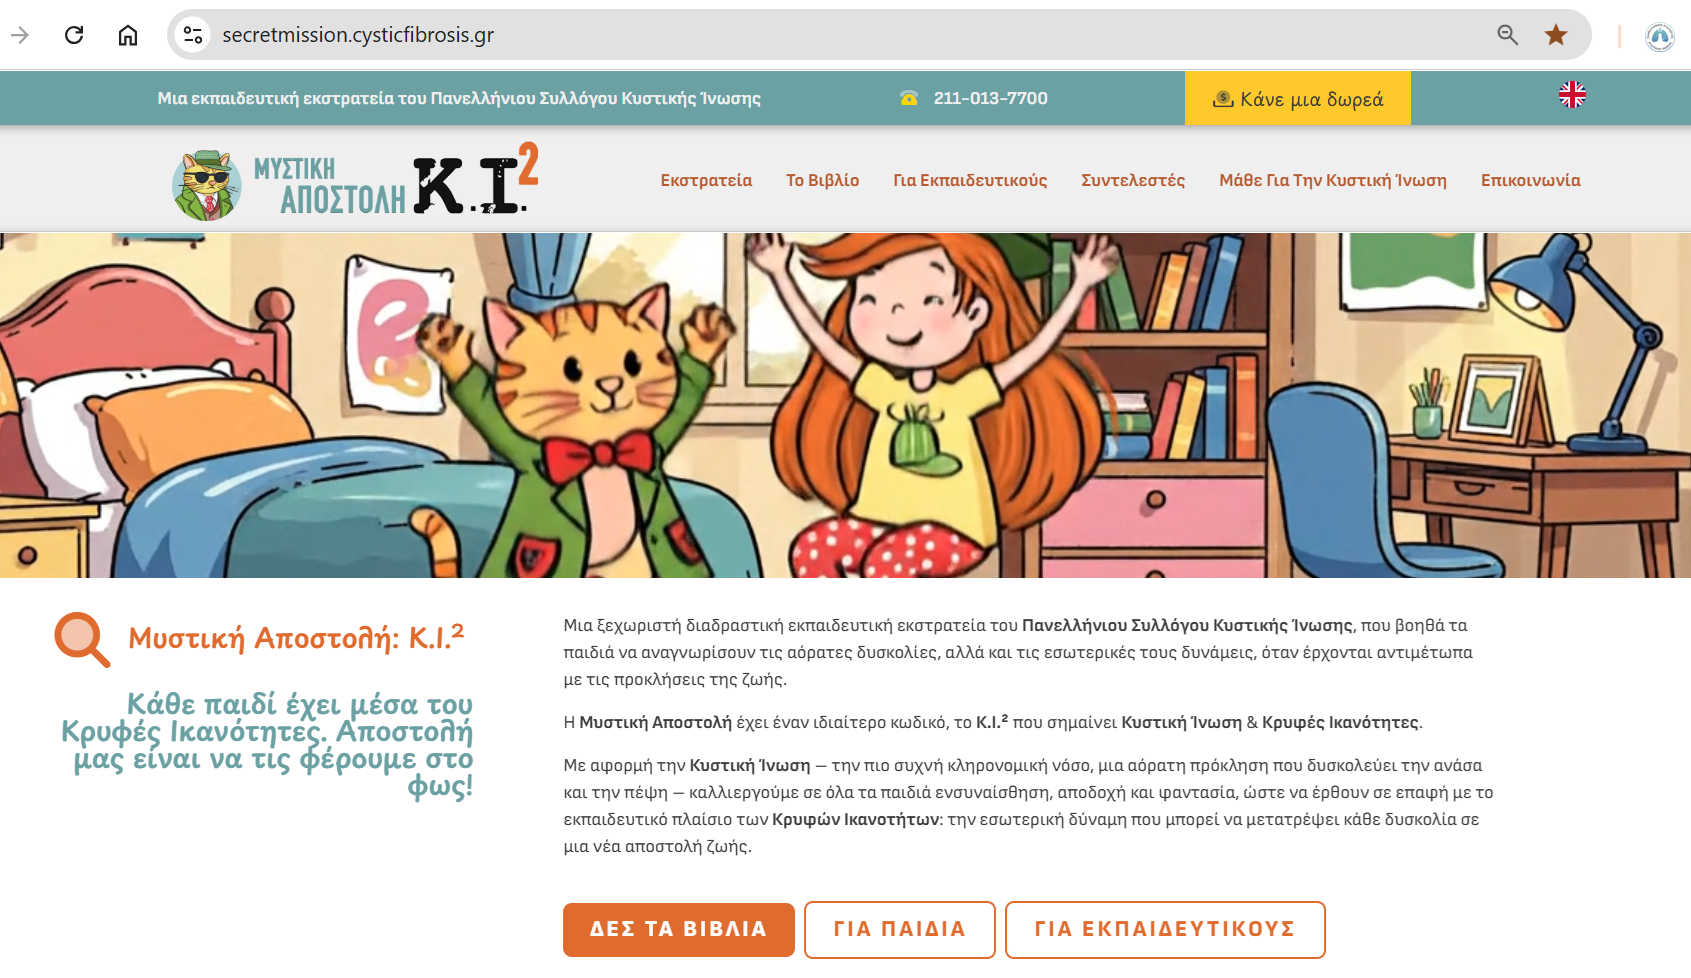Select the Συντελεστές navigation link
Viewport: 1691px width, 978px height.
tap(1133, 180)
